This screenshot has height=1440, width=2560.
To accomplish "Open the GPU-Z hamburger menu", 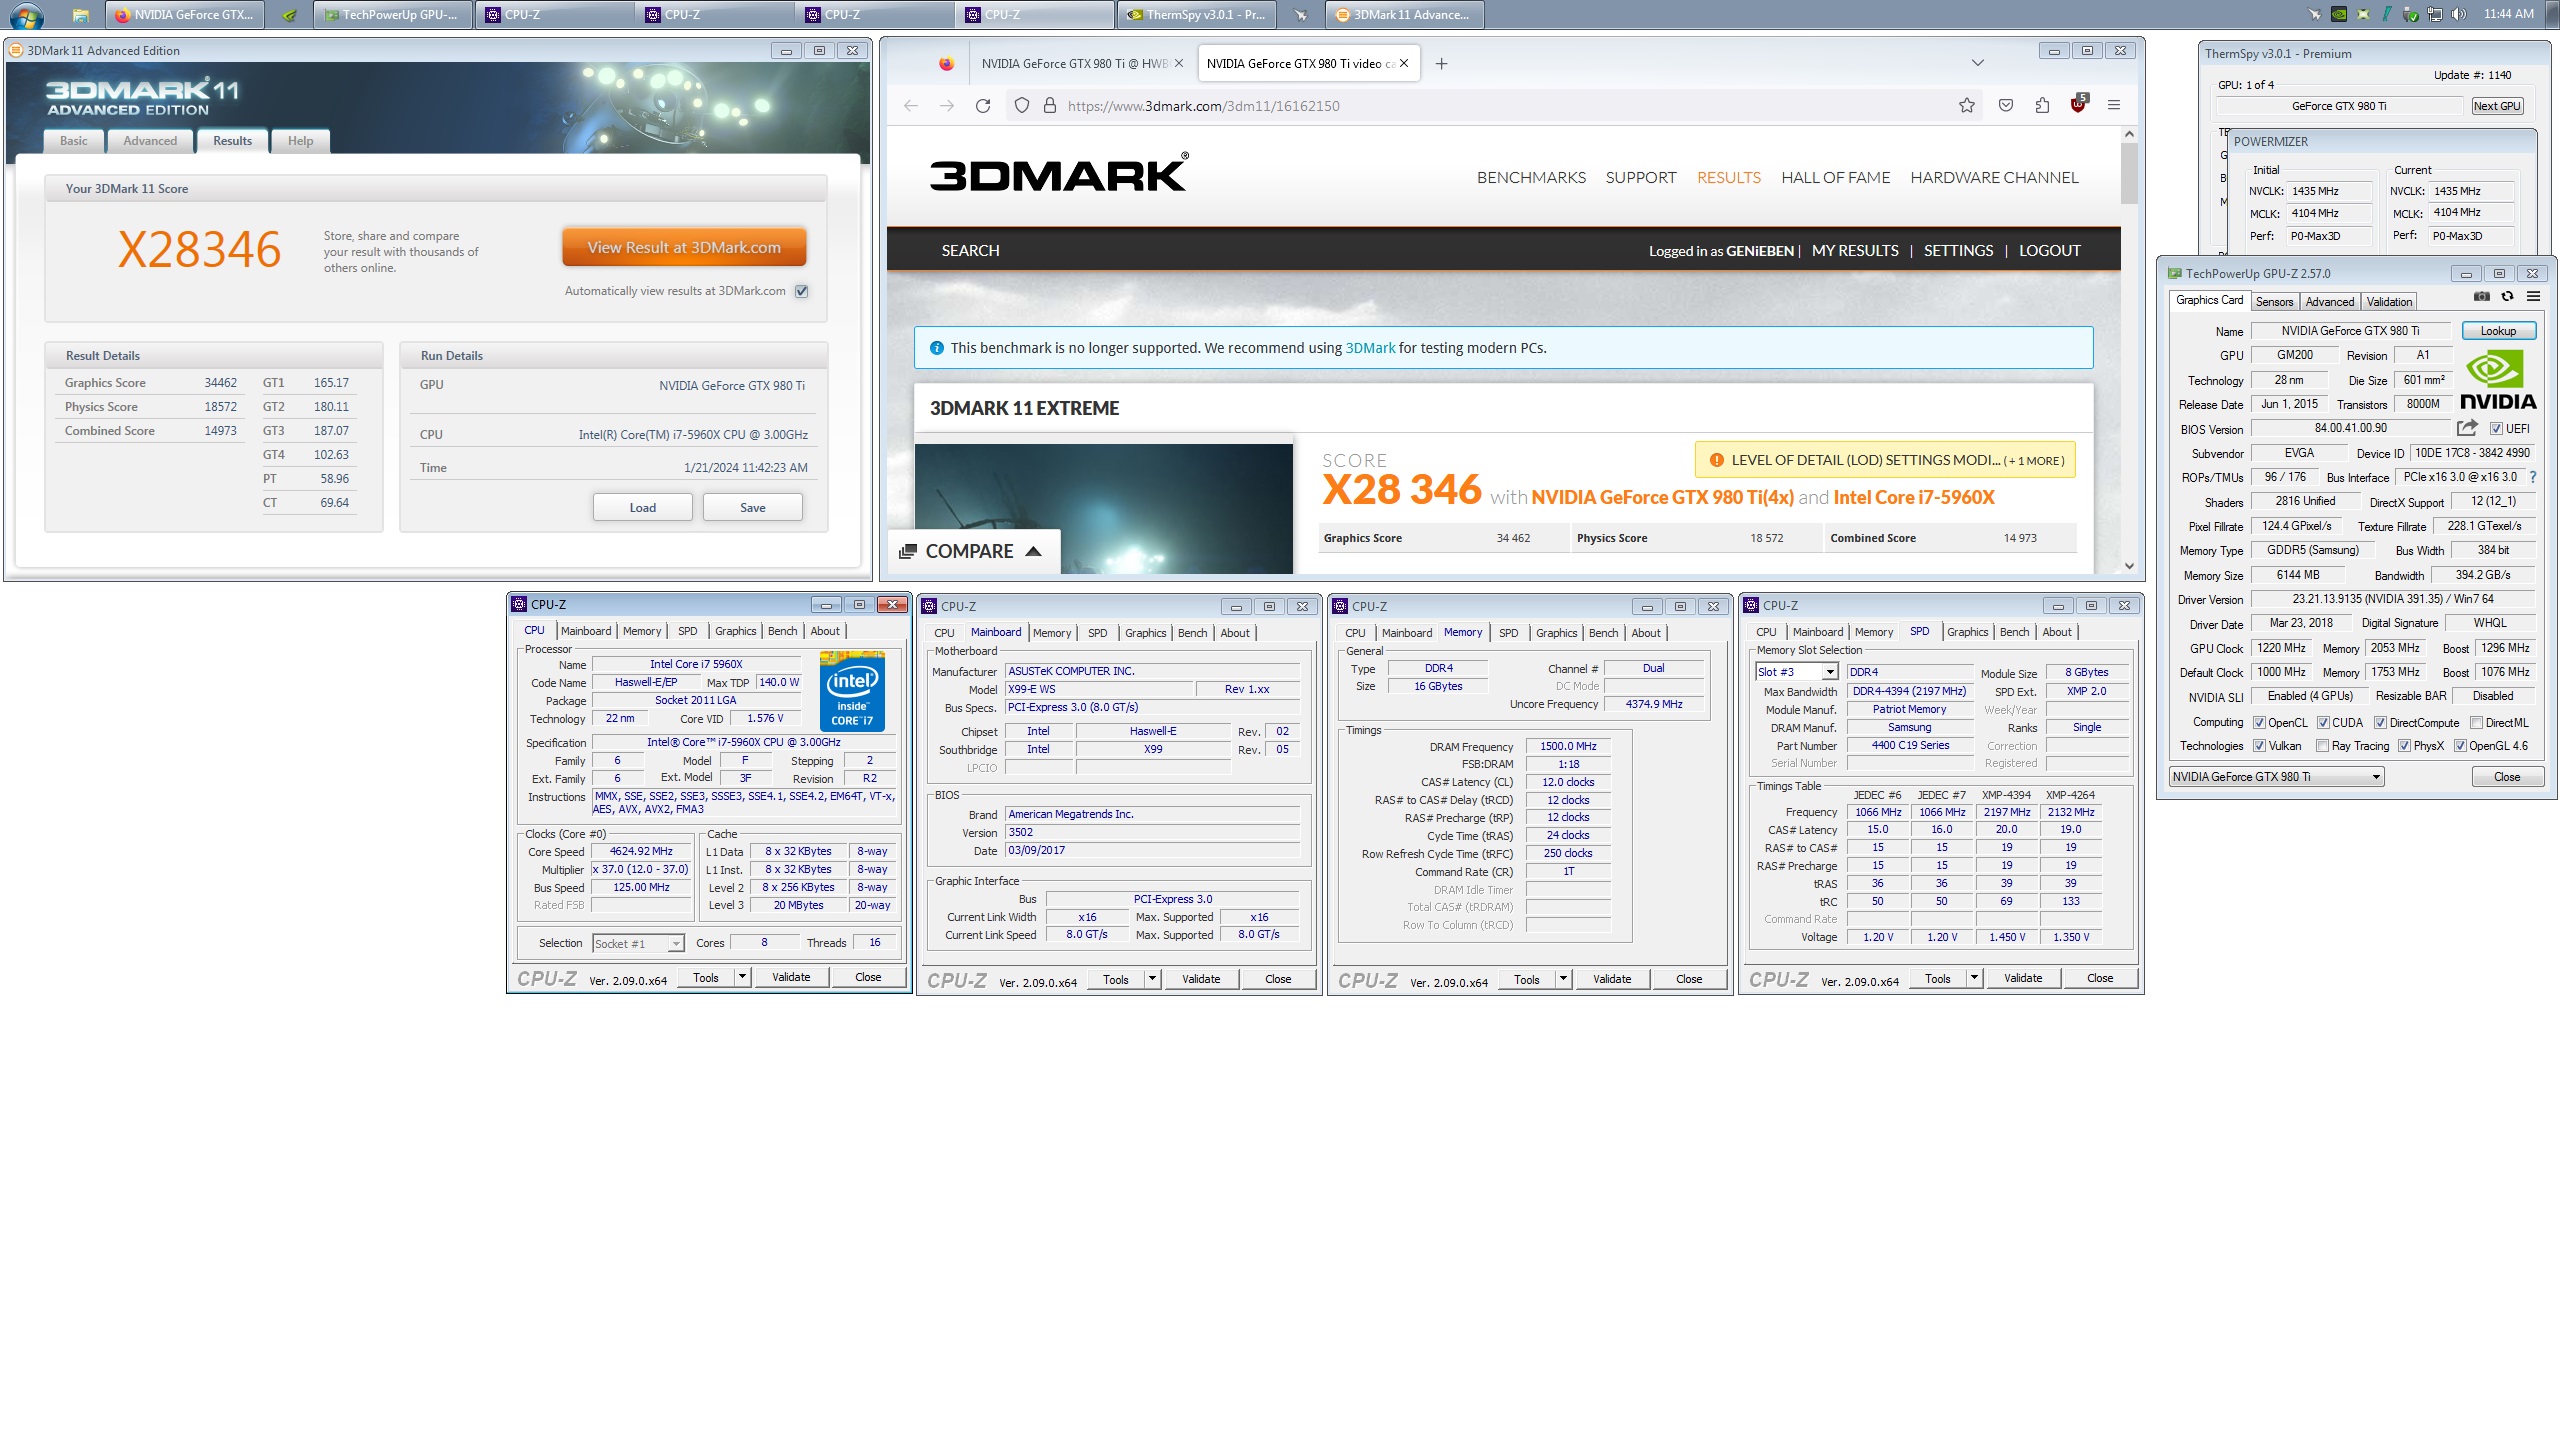I will click(2533, 297).
